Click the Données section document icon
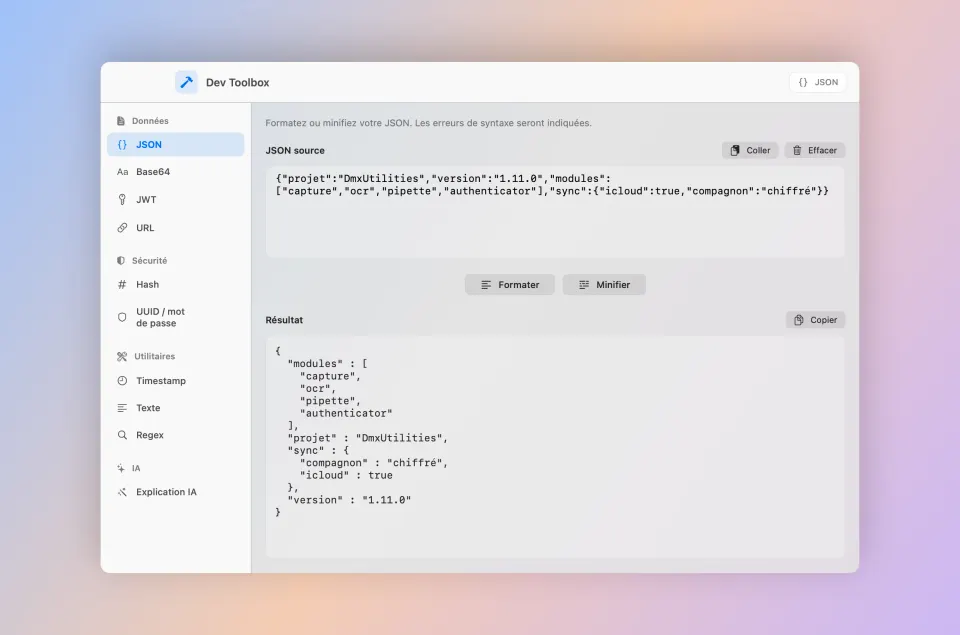The width and height of the screenshot is (960, 635). point(121,121)
